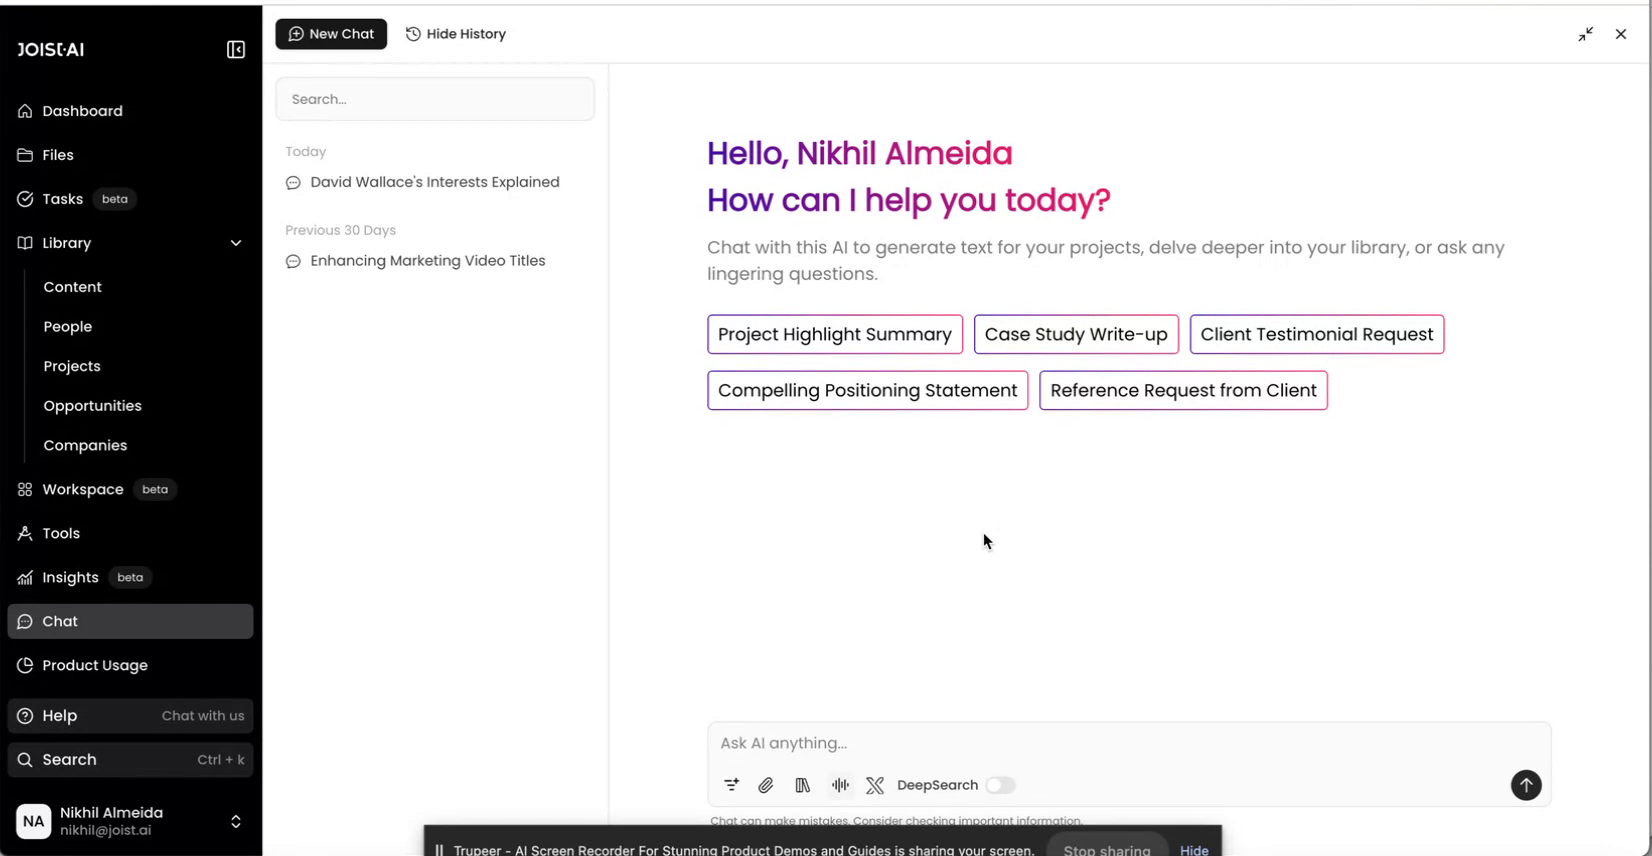This screenshot has height=856, width=1652.
Task: Click the Insights chart icon
Action: (25, 577)
